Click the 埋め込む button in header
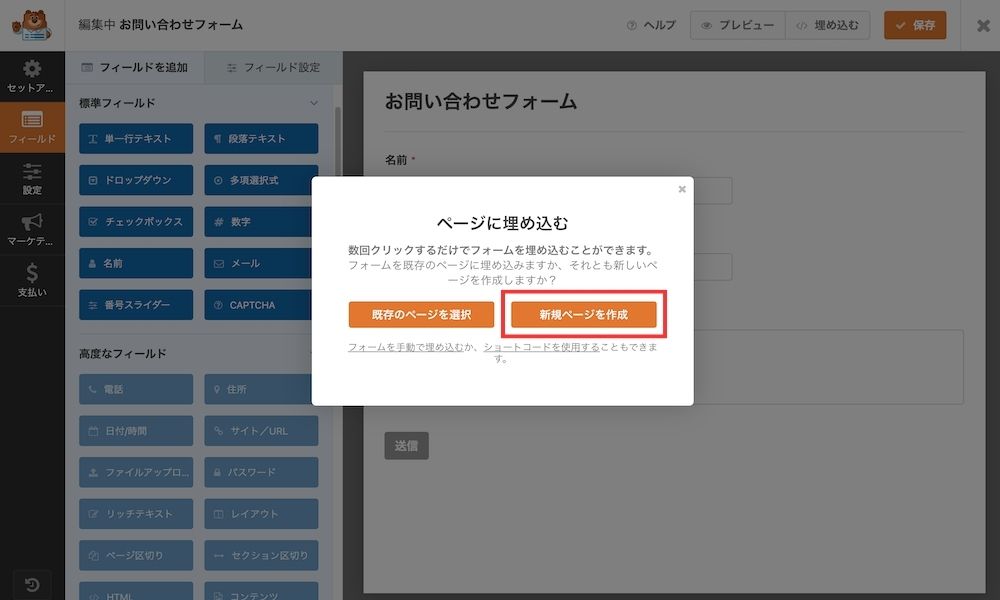The height and width of the screenshot is (600, 1000). point(827,26)
